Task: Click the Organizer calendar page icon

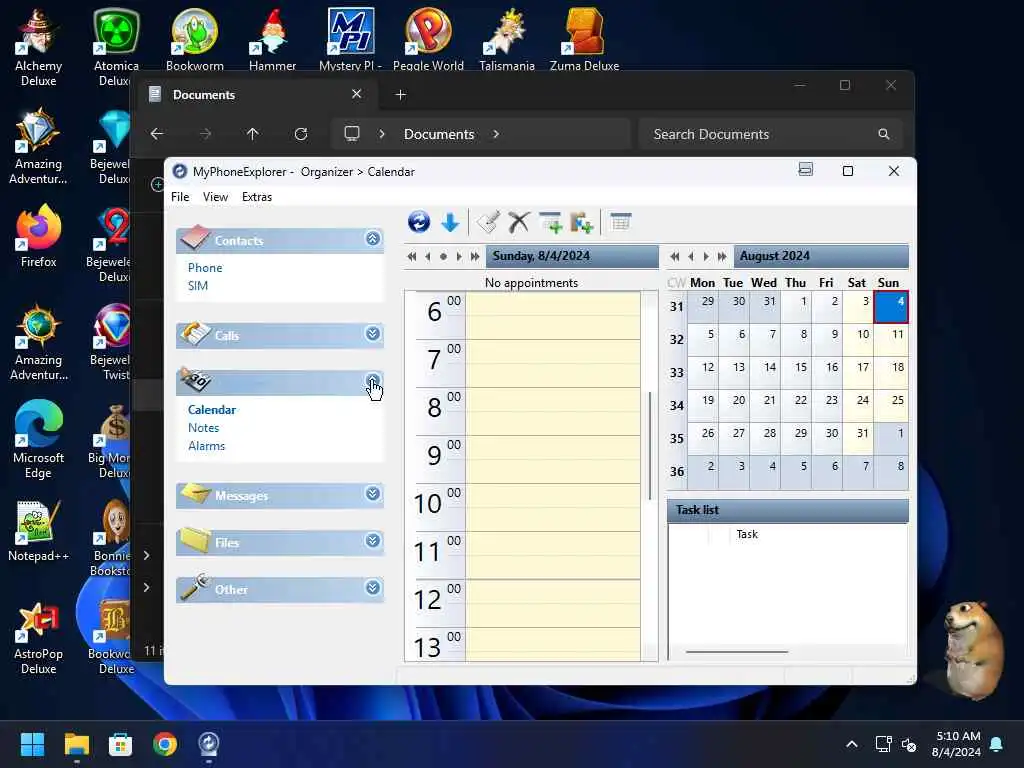Action: point(195,379)
